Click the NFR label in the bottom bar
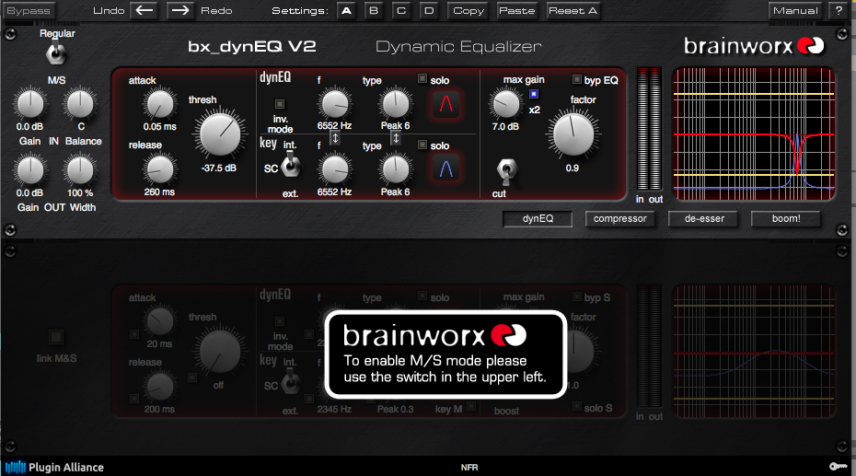 469,468
